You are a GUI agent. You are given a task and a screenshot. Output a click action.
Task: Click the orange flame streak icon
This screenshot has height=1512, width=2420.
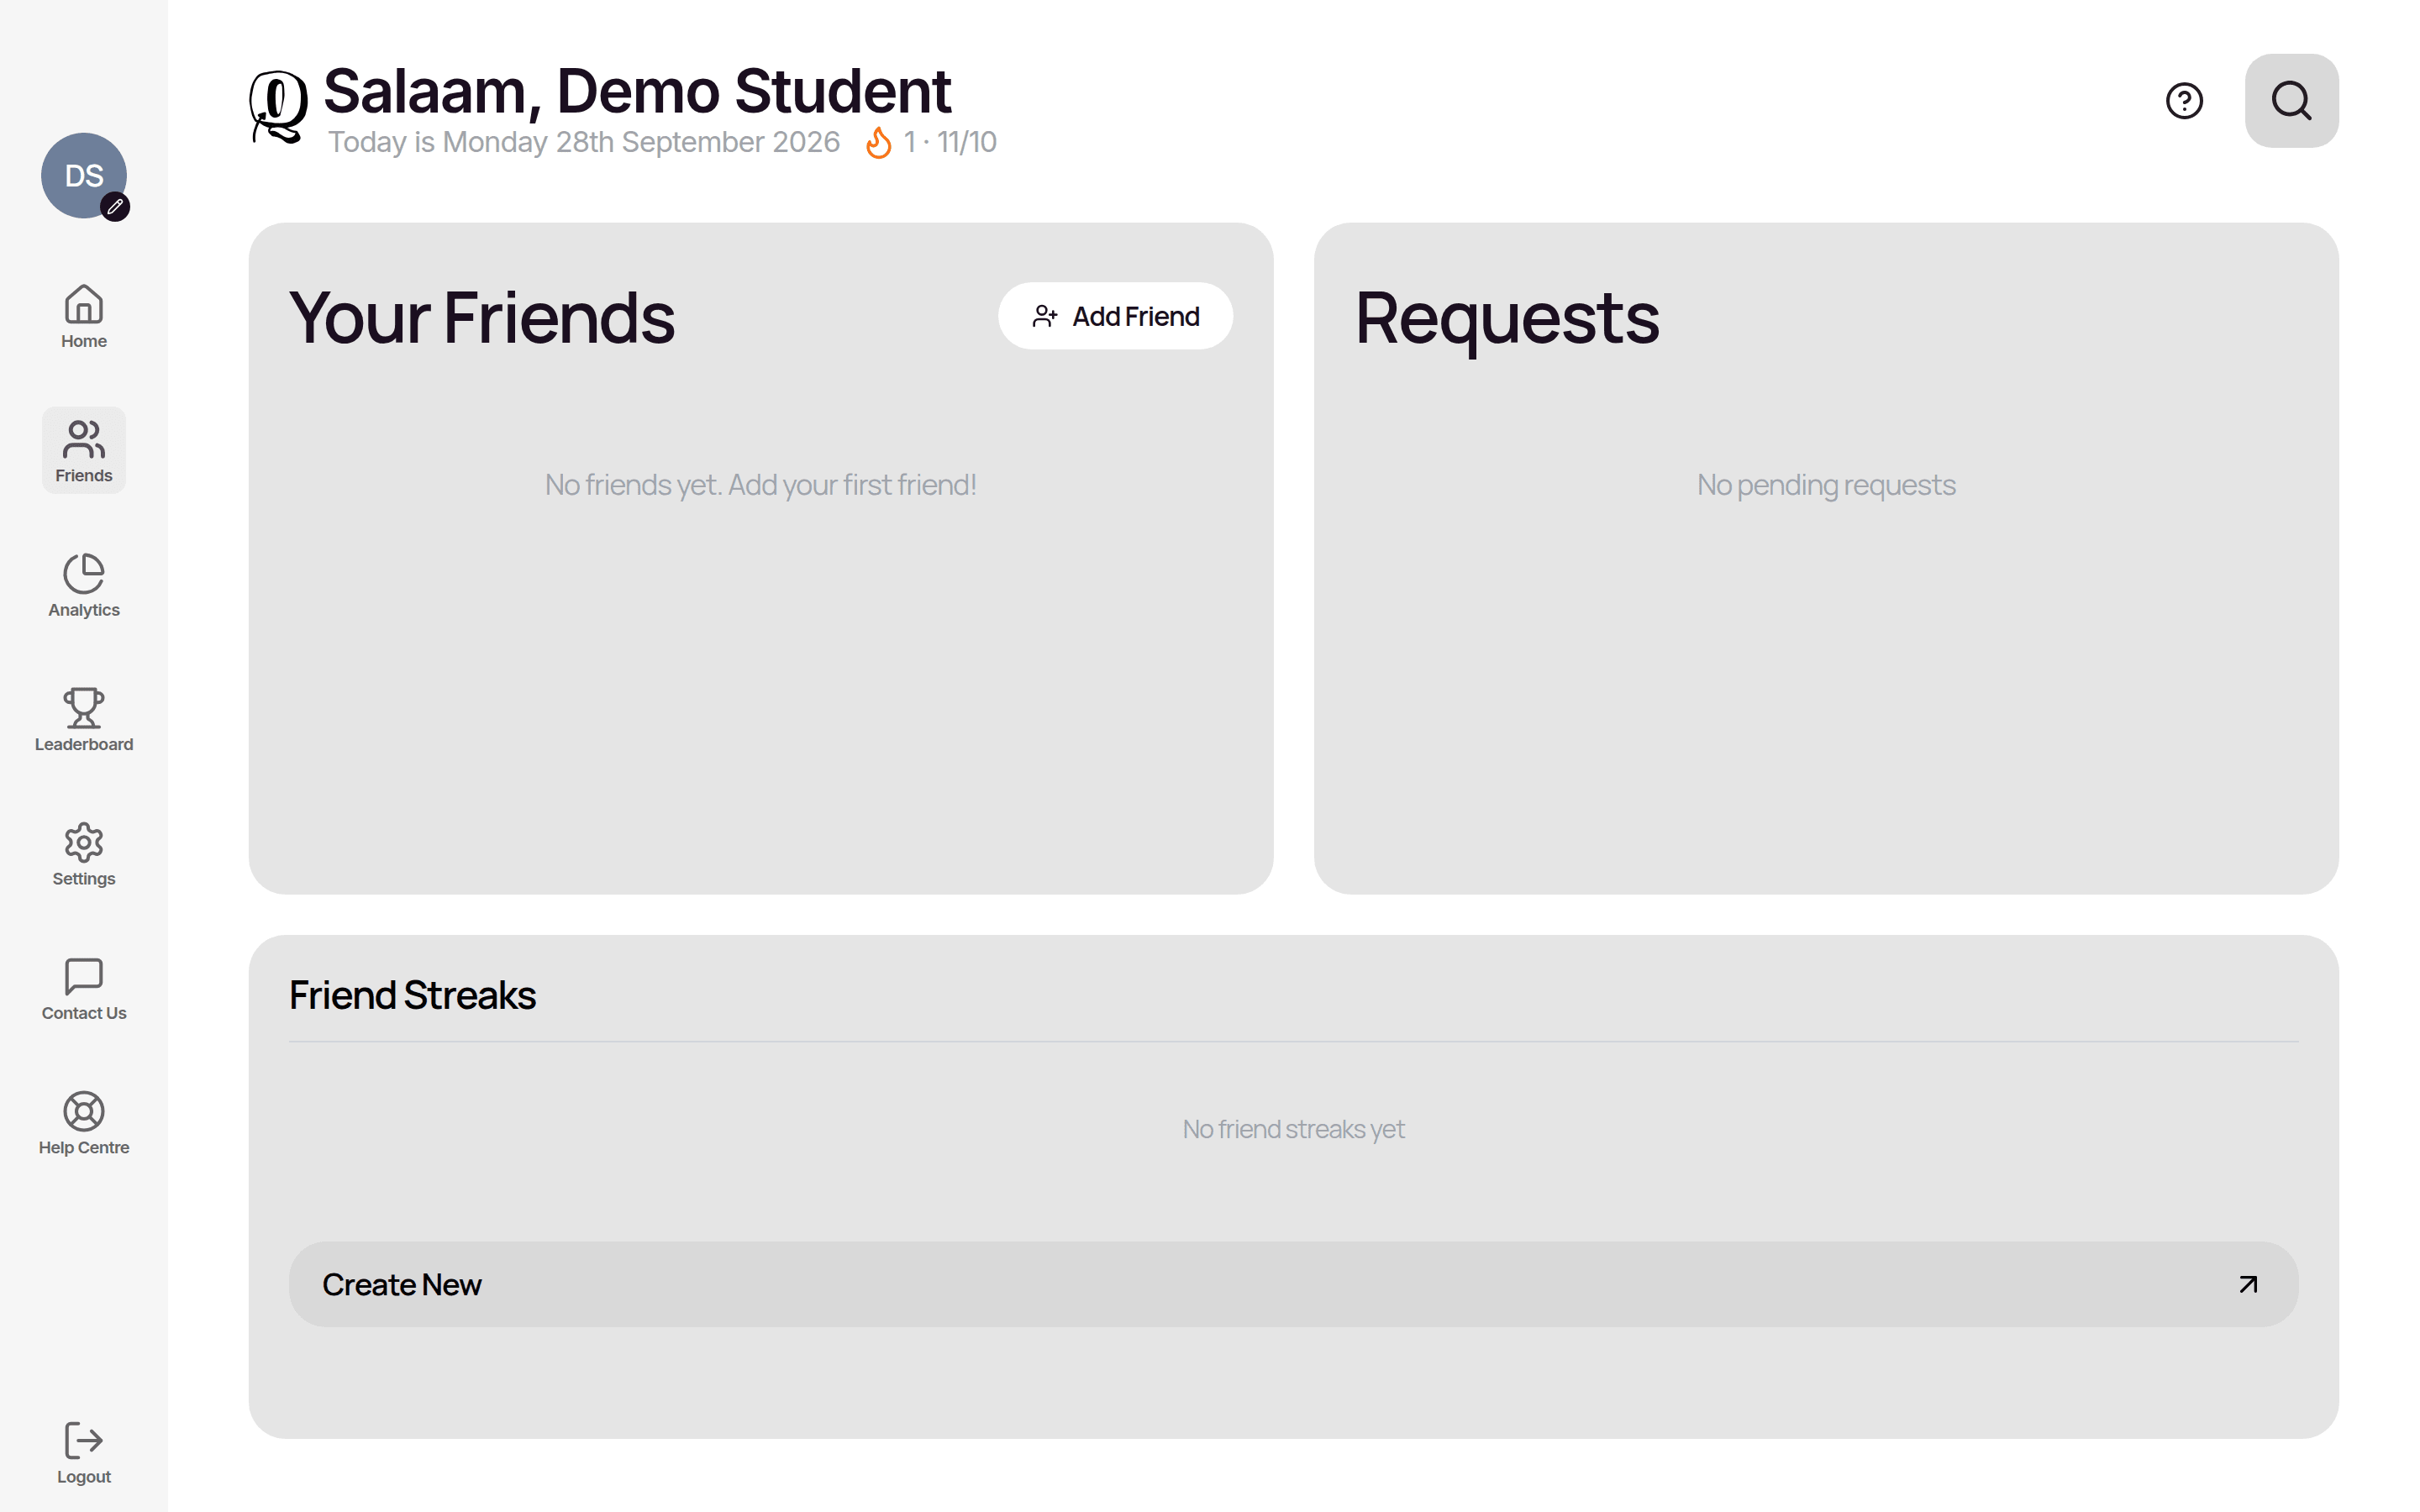(x=878, y=143)
